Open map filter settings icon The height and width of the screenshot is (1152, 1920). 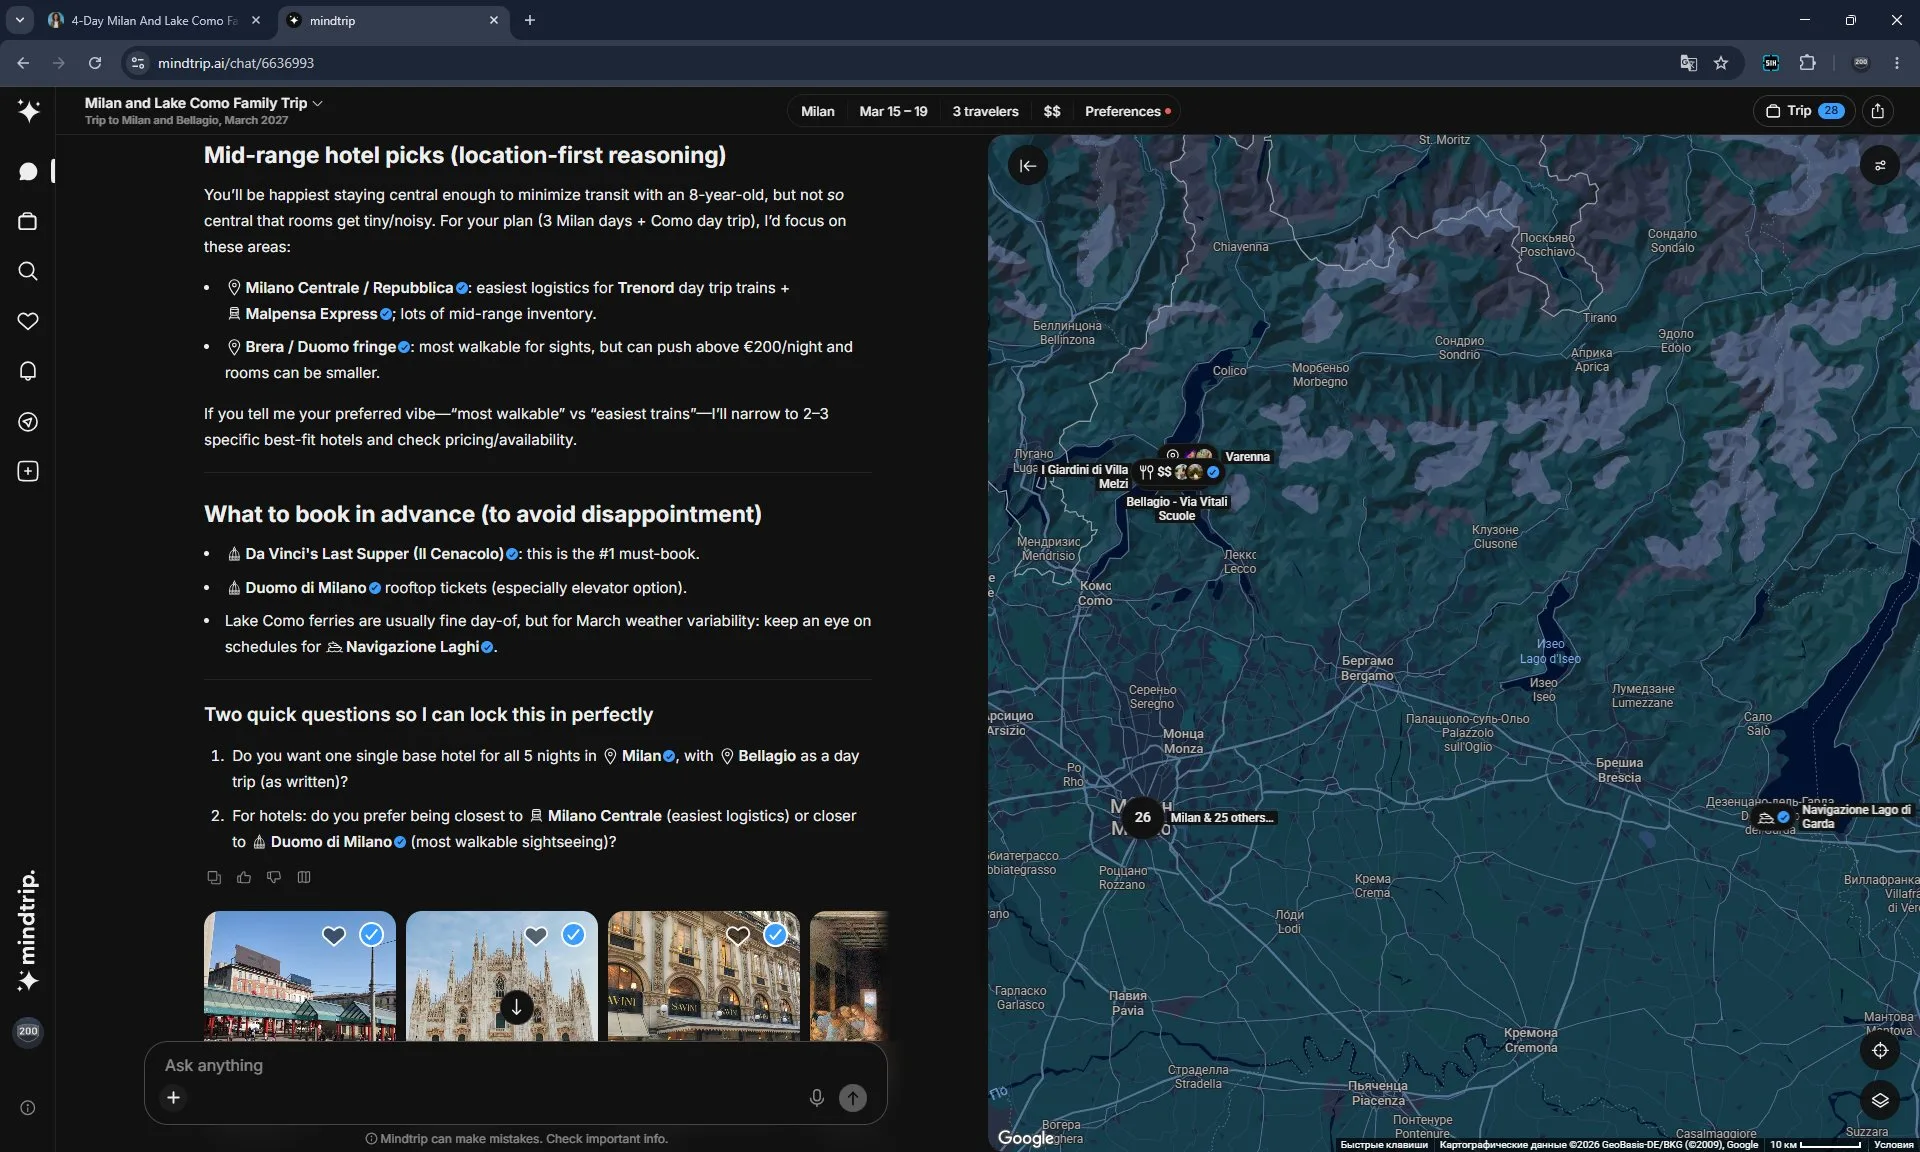[x=1880, y=166]
